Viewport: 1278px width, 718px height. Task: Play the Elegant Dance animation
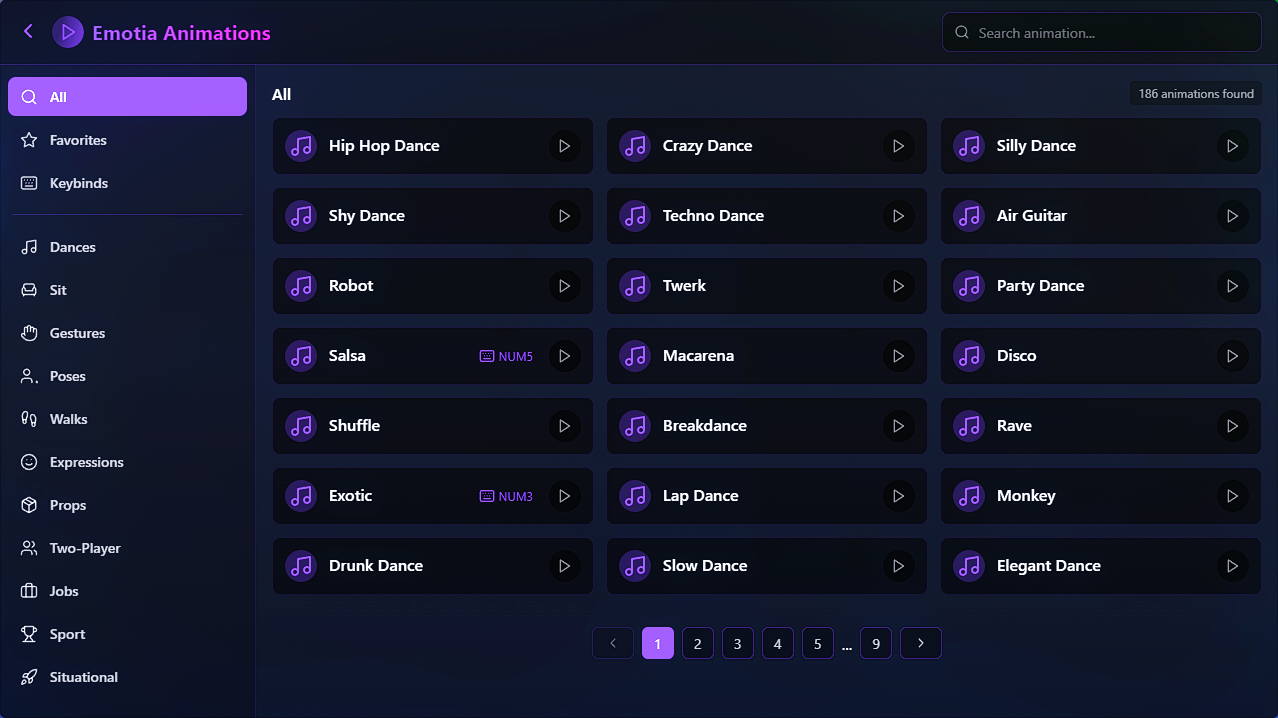(1233, 566)
